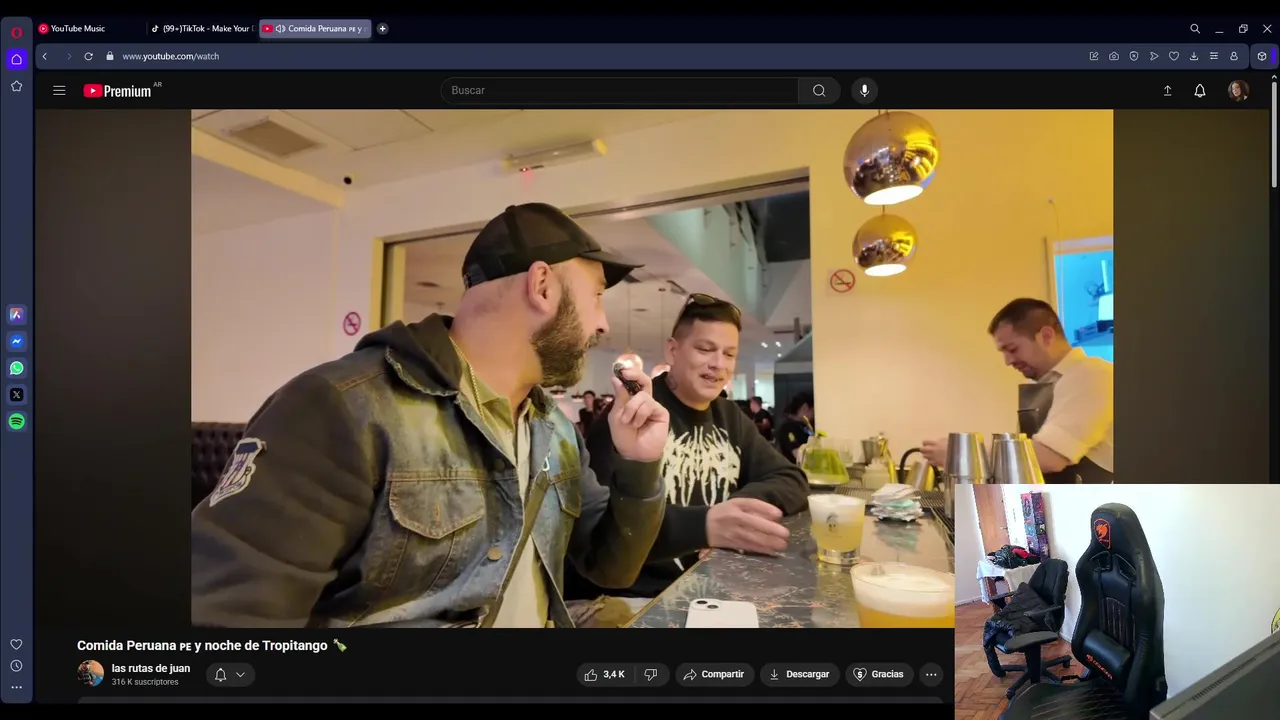Screen dimensions: 1280x720
Task: Open more actions three-dots menu
Action: [x=931, y=675]
